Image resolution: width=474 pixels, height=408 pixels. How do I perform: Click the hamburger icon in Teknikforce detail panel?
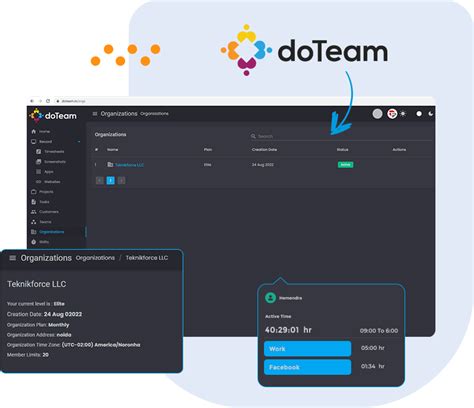(x=13, y=258)
